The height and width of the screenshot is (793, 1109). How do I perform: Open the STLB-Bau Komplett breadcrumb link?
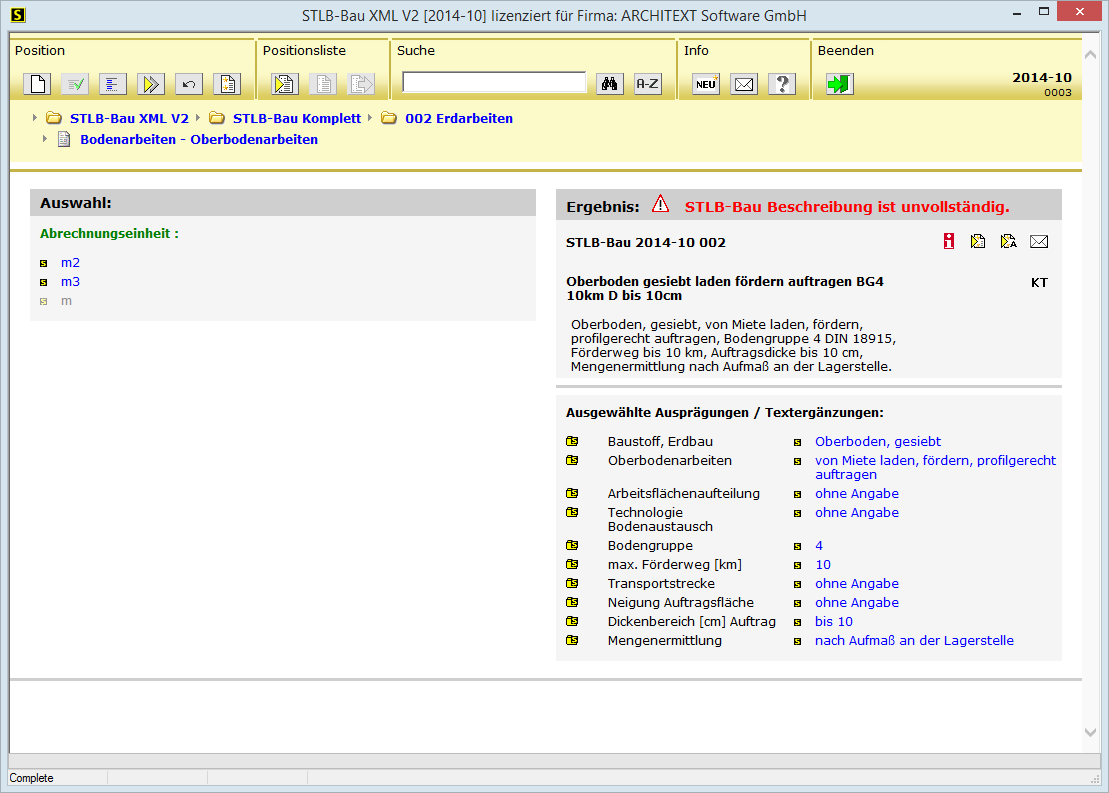[297, 118]
